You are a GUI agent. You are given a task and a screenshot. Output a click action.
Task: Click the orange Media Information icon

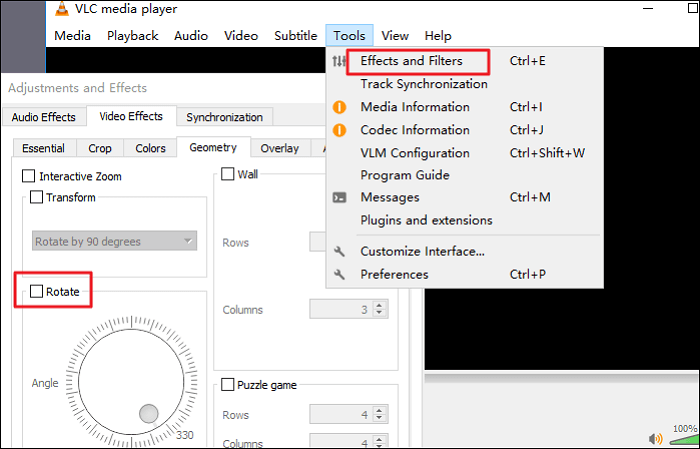click(339, 107)
